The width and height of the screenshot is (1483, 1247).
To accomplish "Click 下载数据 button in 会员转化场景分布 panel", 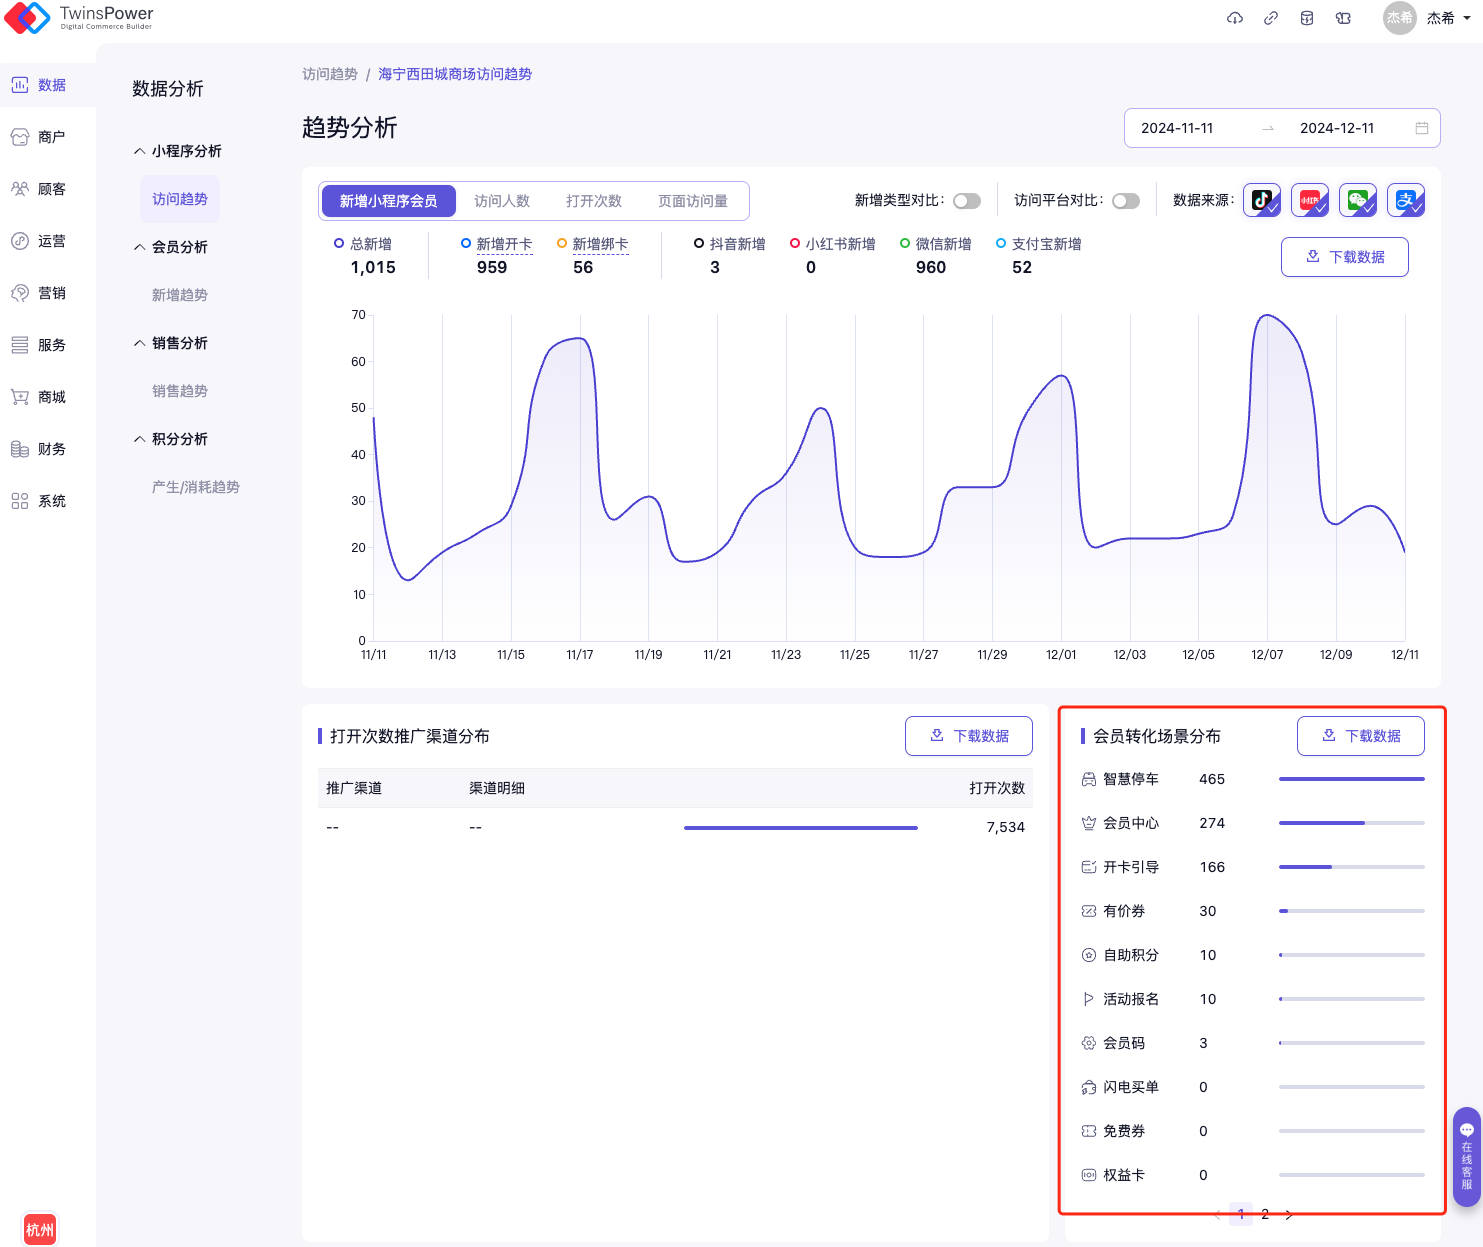I will (1360, 736).
